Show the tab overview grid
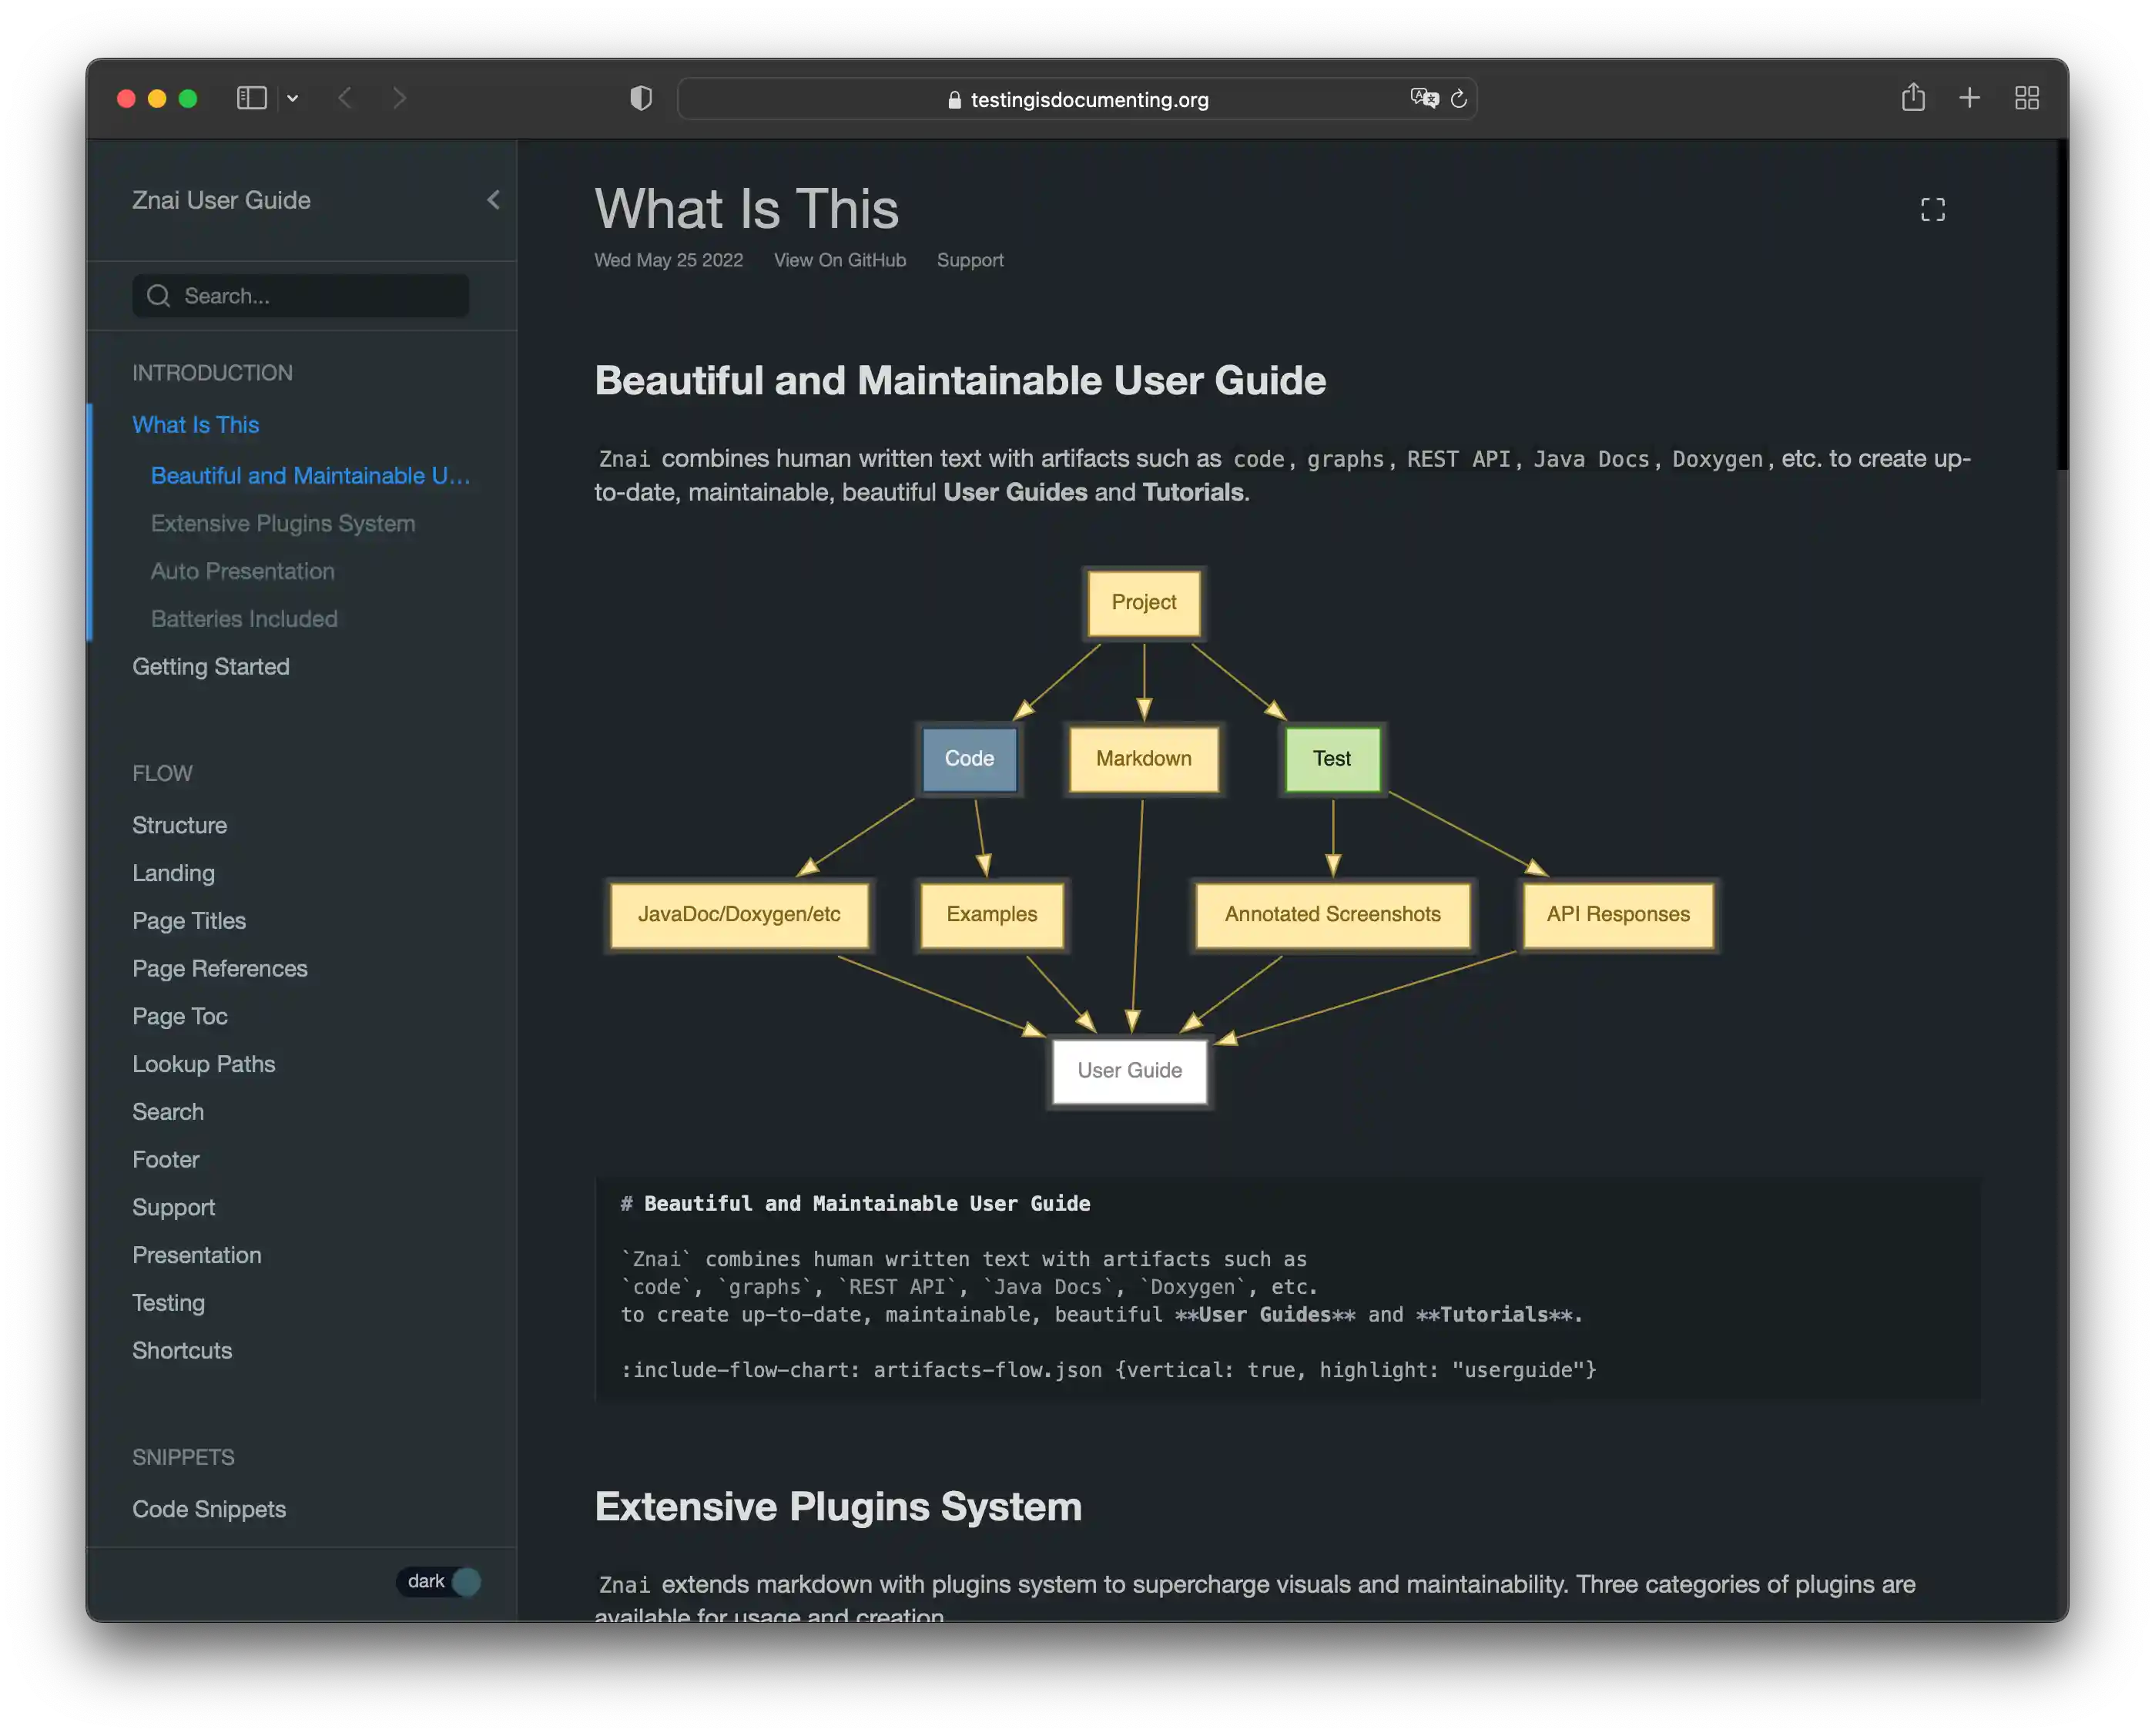This screenshot has width=2155, height=1736. click(x=2027, y=98)
